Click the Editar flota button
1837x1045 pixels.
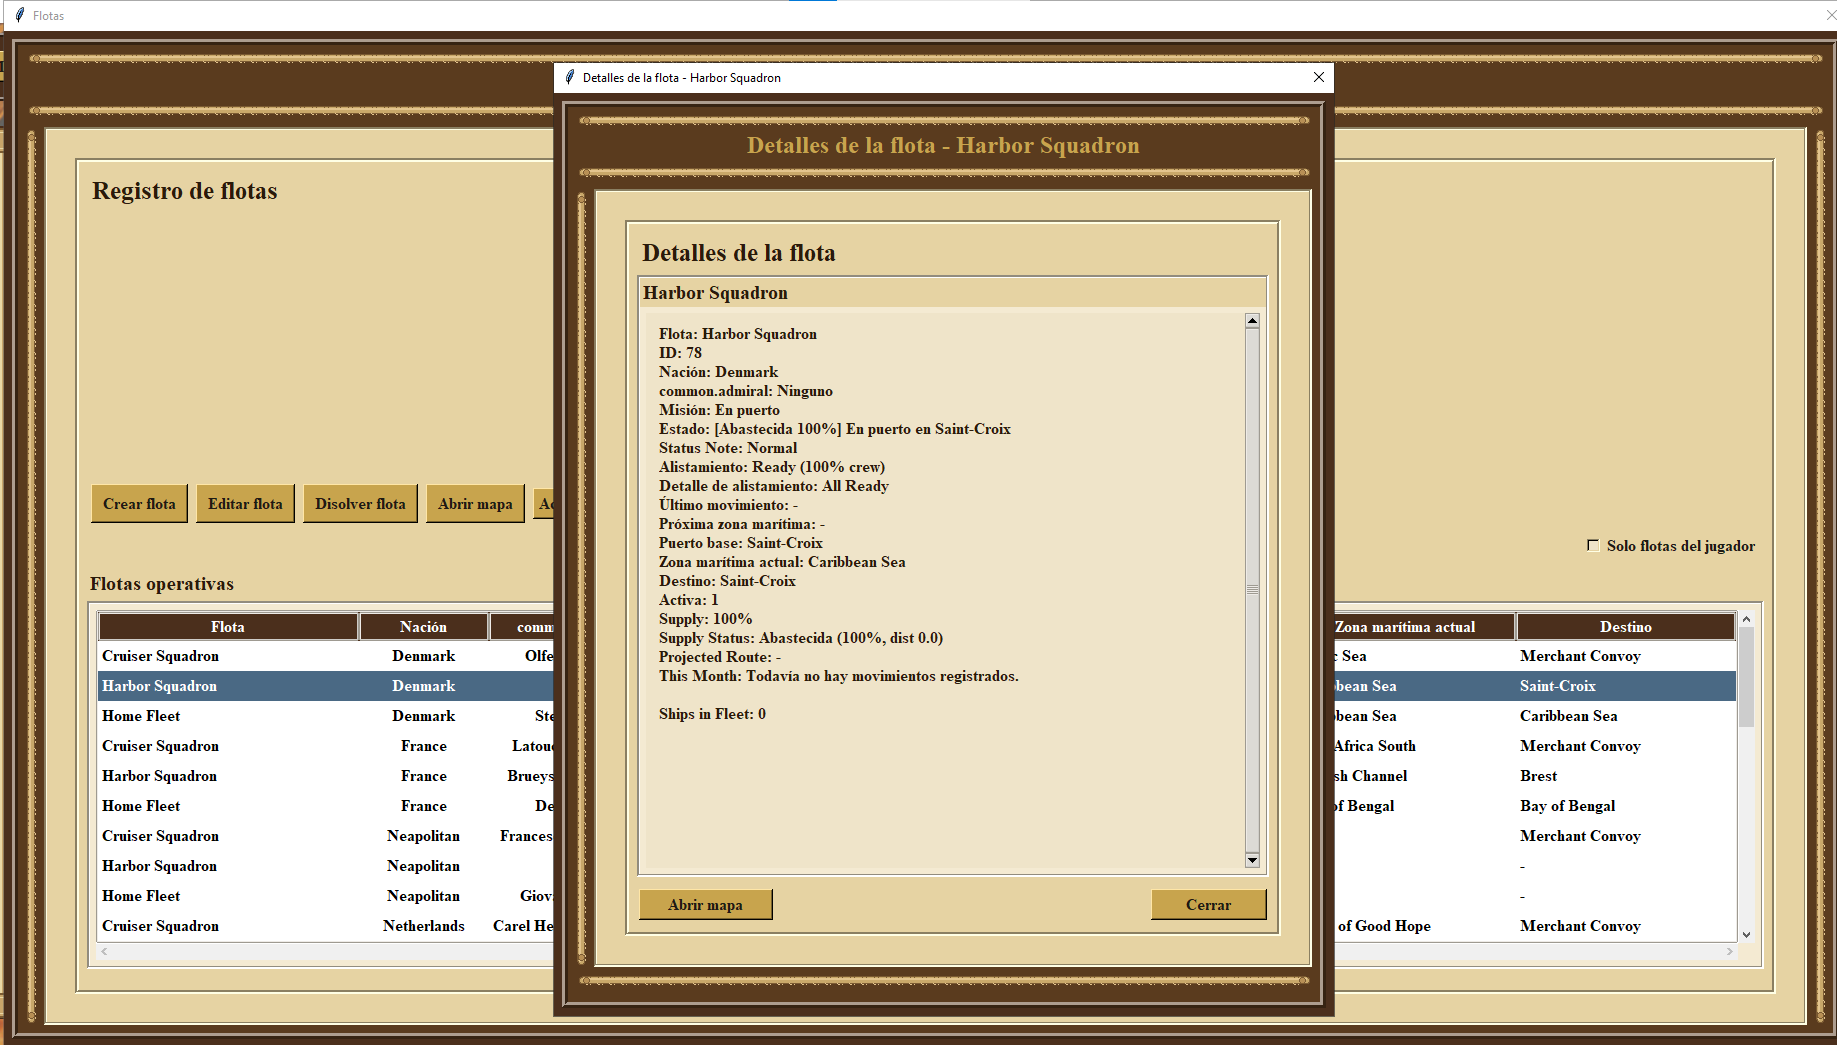(245, 504)
